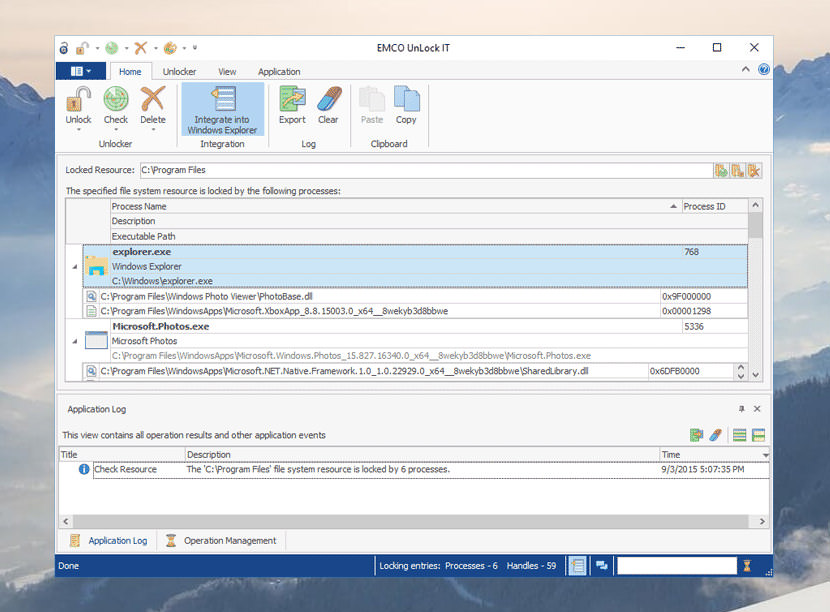Click the middle icon beside Locked Resource field
This screenshot has width=830, height=612.
point(737,170)
